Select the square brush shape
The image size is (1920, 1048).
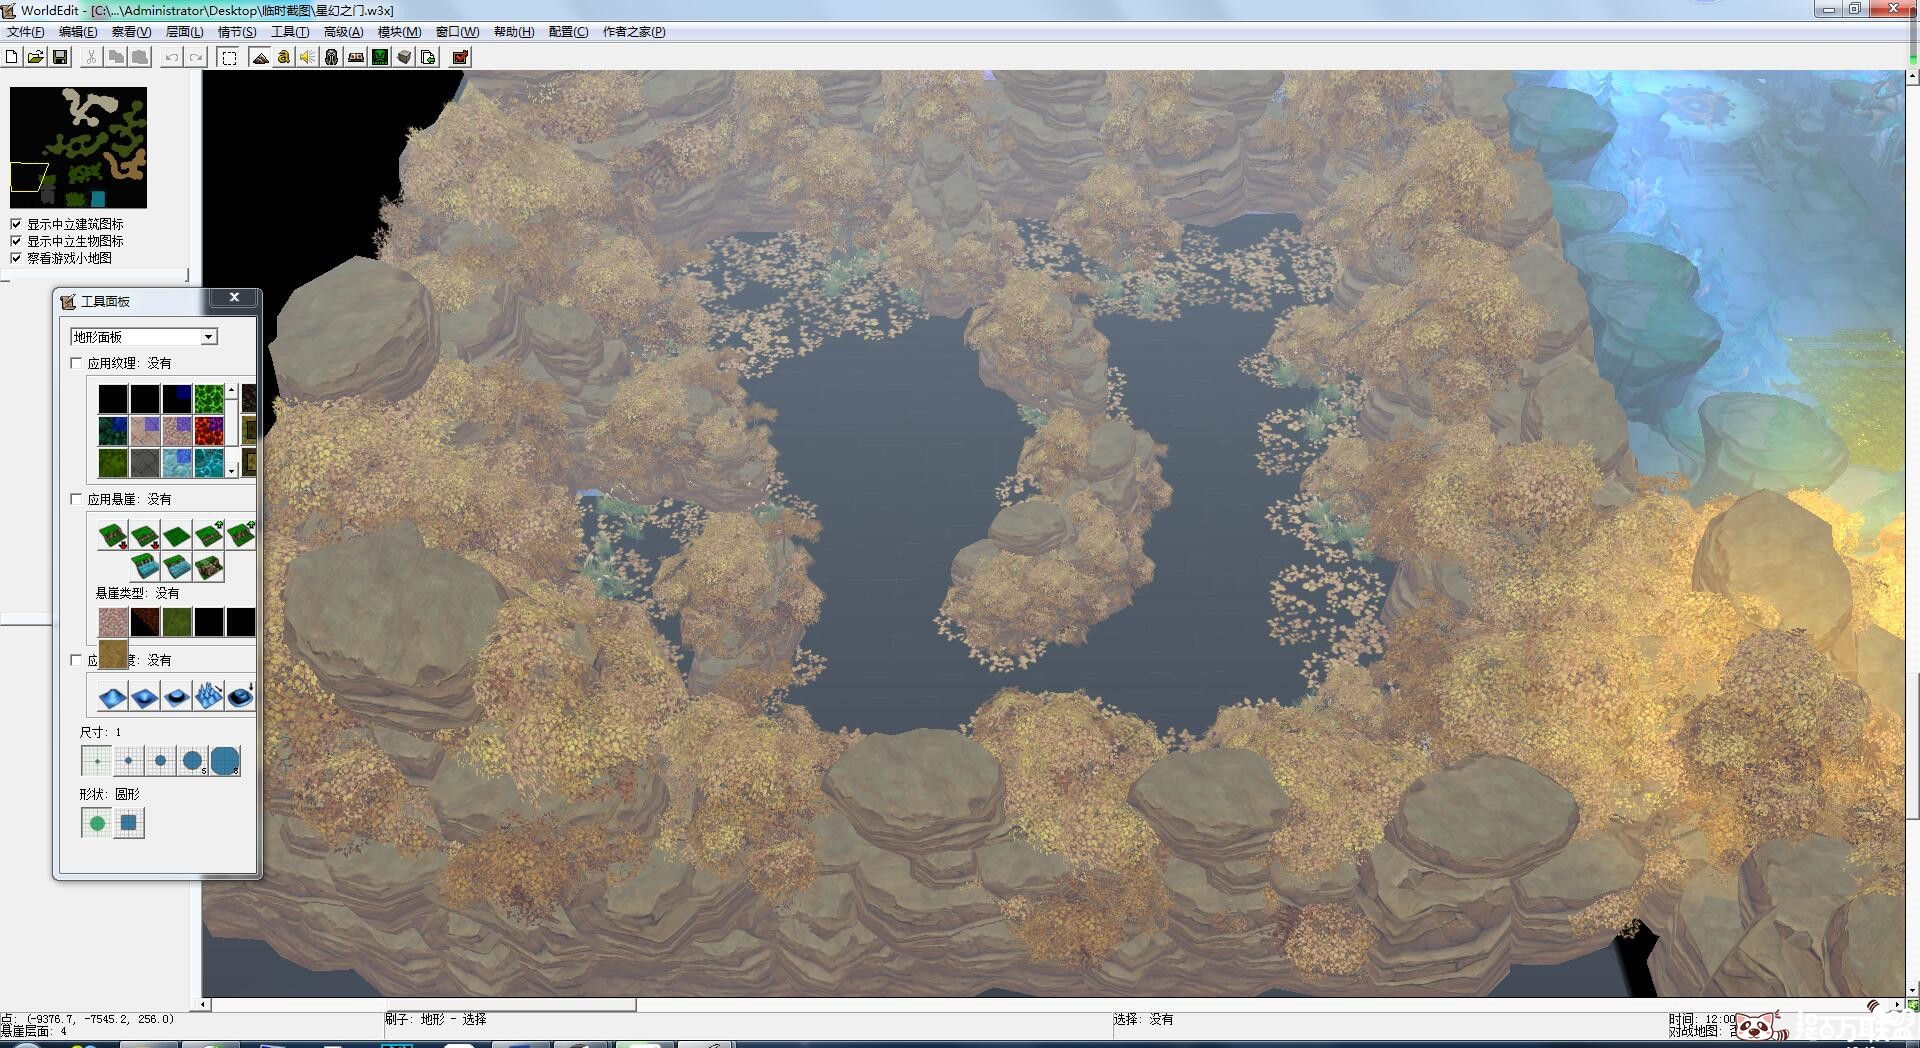(129, 823)
